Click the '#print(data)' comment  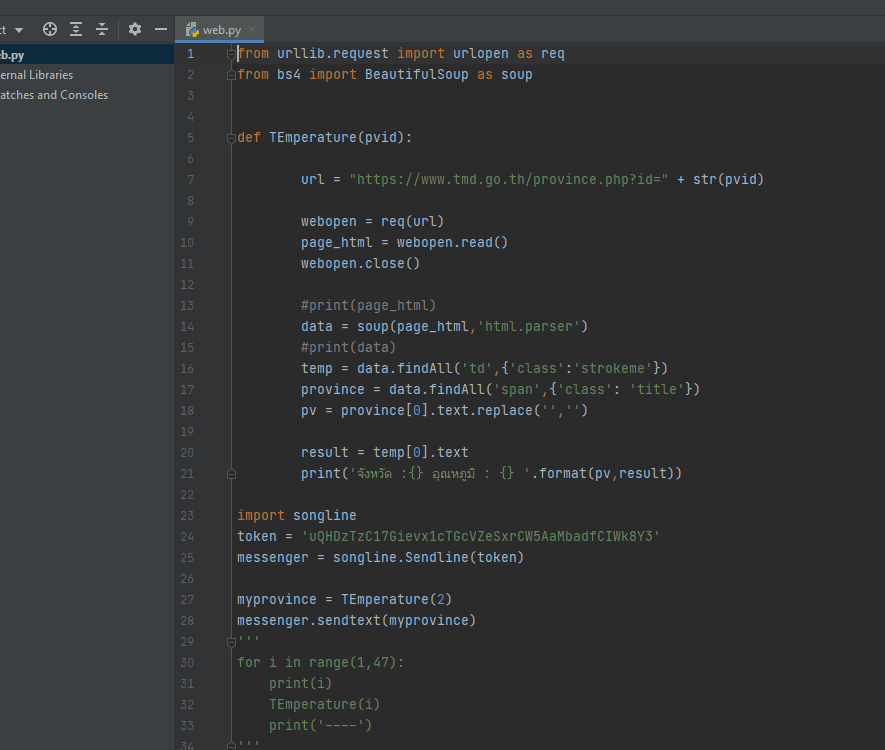(x=348, y=347)
